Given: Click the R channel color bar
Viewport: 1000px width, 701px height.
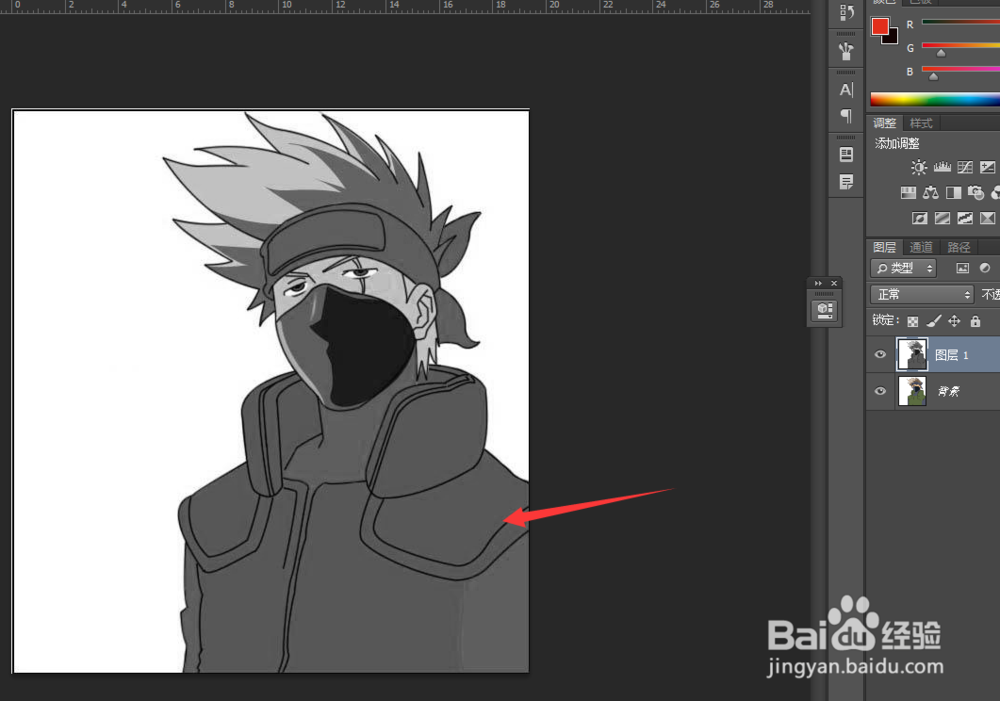Looking at the screenshot, I should (x=960, y=22).
